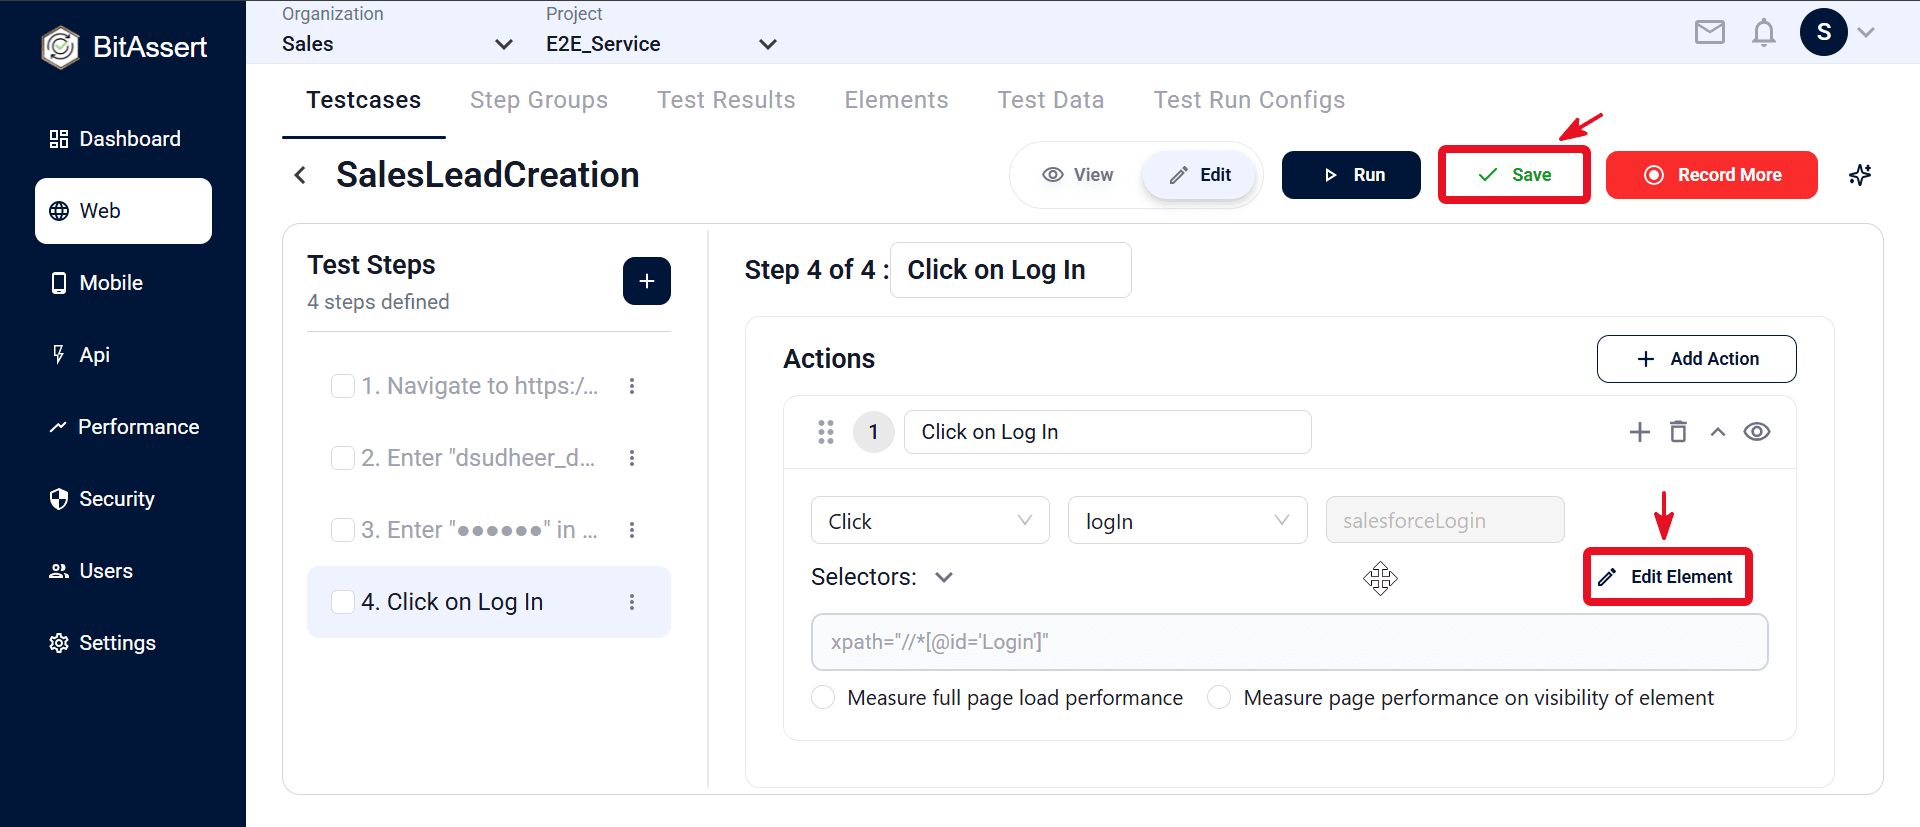Open the Dashboard section
Viewport: 1920px width, 827px height.
pyautogui.click(x=123, y=139)
